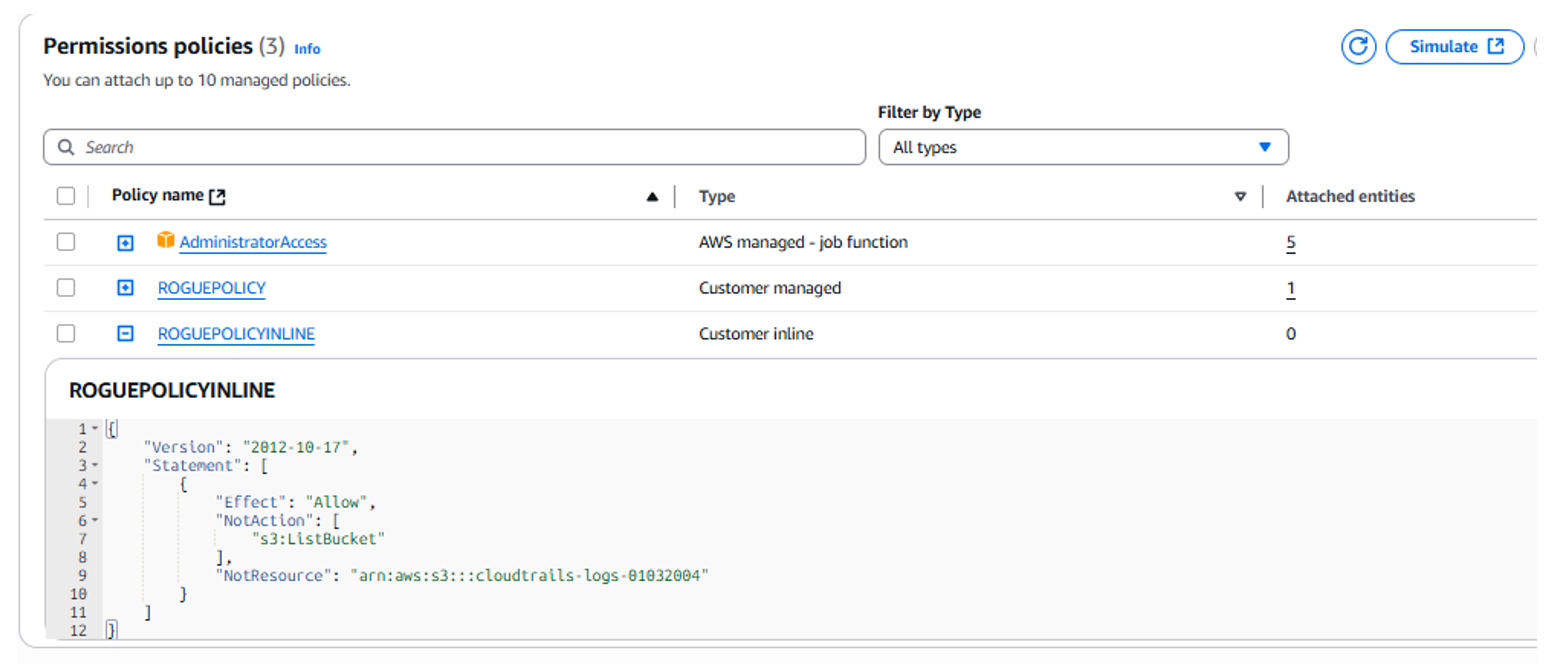Image resolution: width=1562 pixels, height=664 pixels.
Task: Click sort arrow in Type column
Action: coord(1240,197)
